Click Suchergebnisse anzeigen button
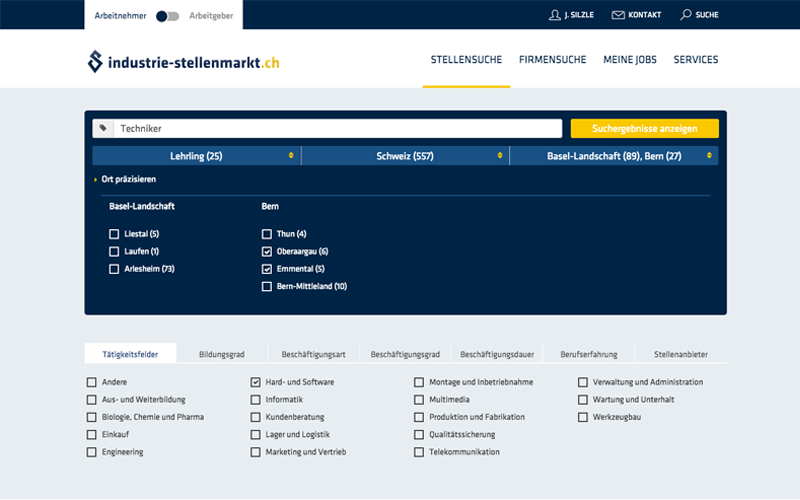The width and height of the screenshot is (800, 500). click(644, 129)
